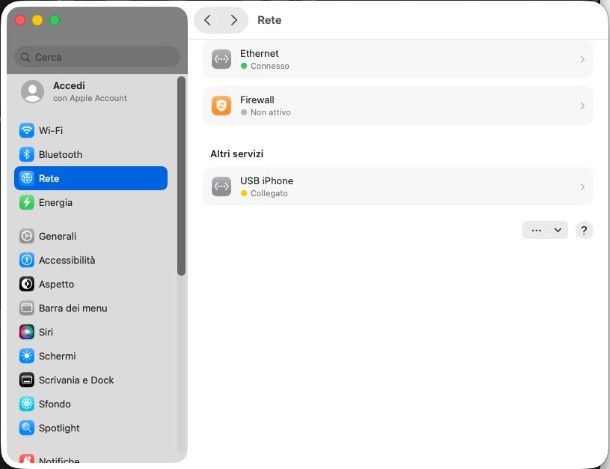Click the Cerca search field
Screen dimensions: 610x469
(x=97, y=57)
